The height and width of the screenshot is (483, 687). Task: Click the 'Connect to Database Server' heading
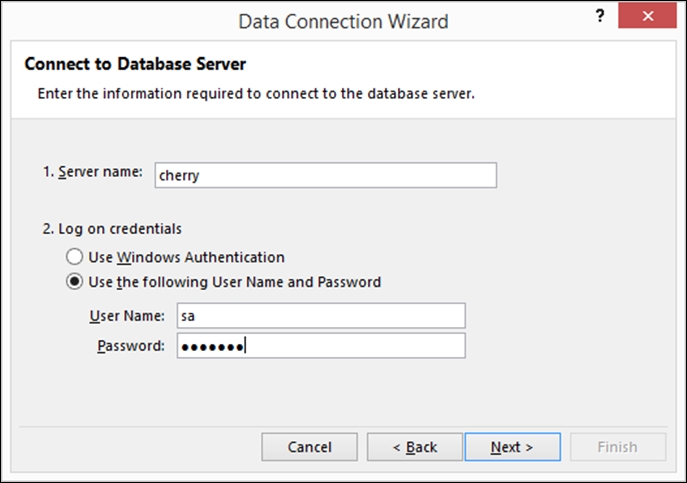pyautogui.click(x=135, y=64)
